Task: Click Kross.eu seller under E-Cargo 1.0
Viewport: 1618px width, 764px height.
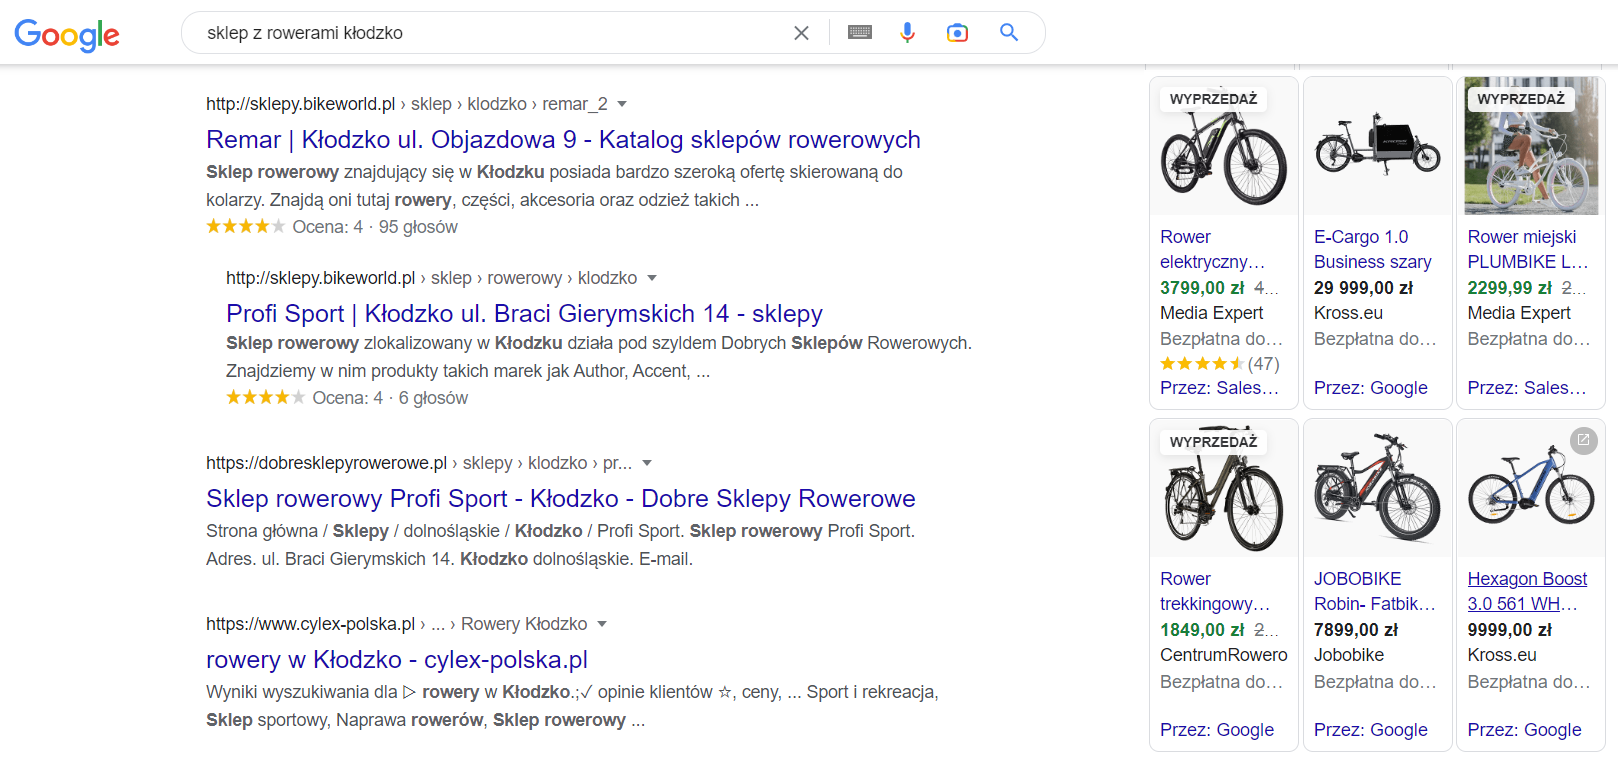Action: (1348, 313)
